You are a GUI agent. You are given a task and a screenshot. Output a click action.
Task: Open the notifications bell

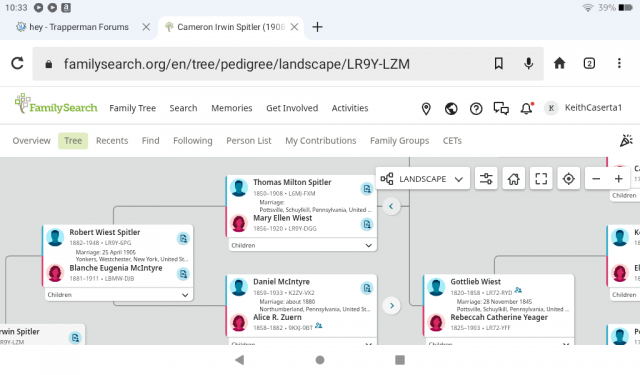[x=527, y=108]
